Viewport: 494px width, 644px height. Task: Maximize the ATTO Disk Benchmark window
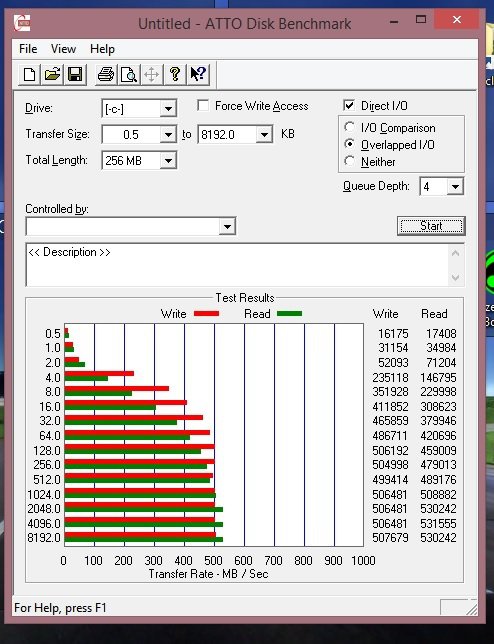point(421,19)
